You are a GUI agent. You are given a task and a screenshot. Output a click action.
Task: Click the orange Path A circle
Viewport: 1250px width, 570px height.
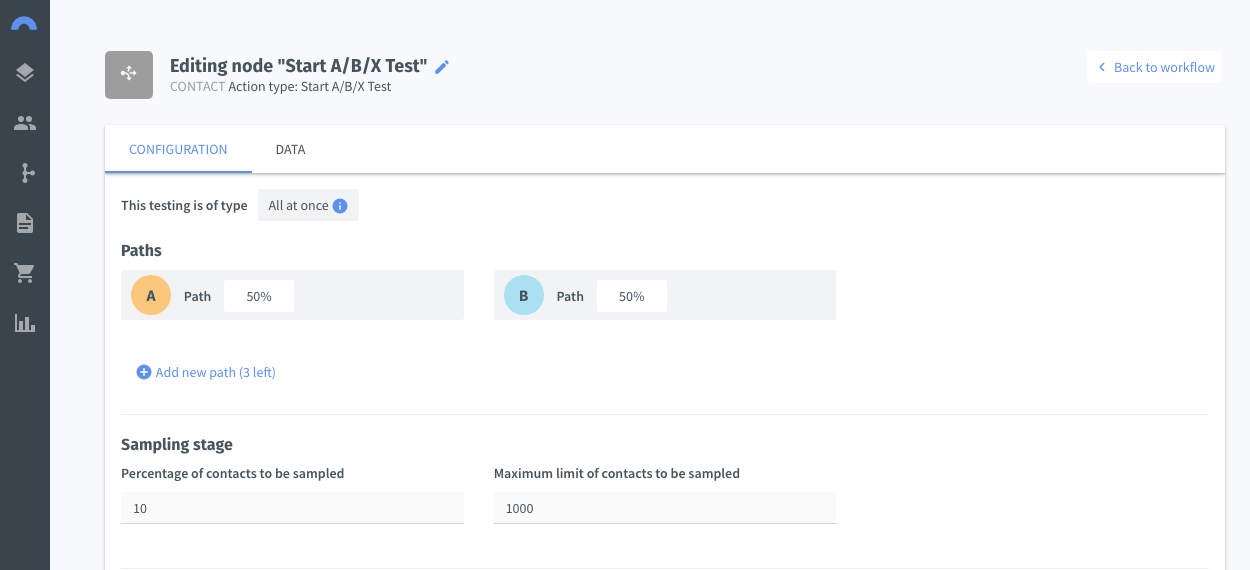coord(151,296)
